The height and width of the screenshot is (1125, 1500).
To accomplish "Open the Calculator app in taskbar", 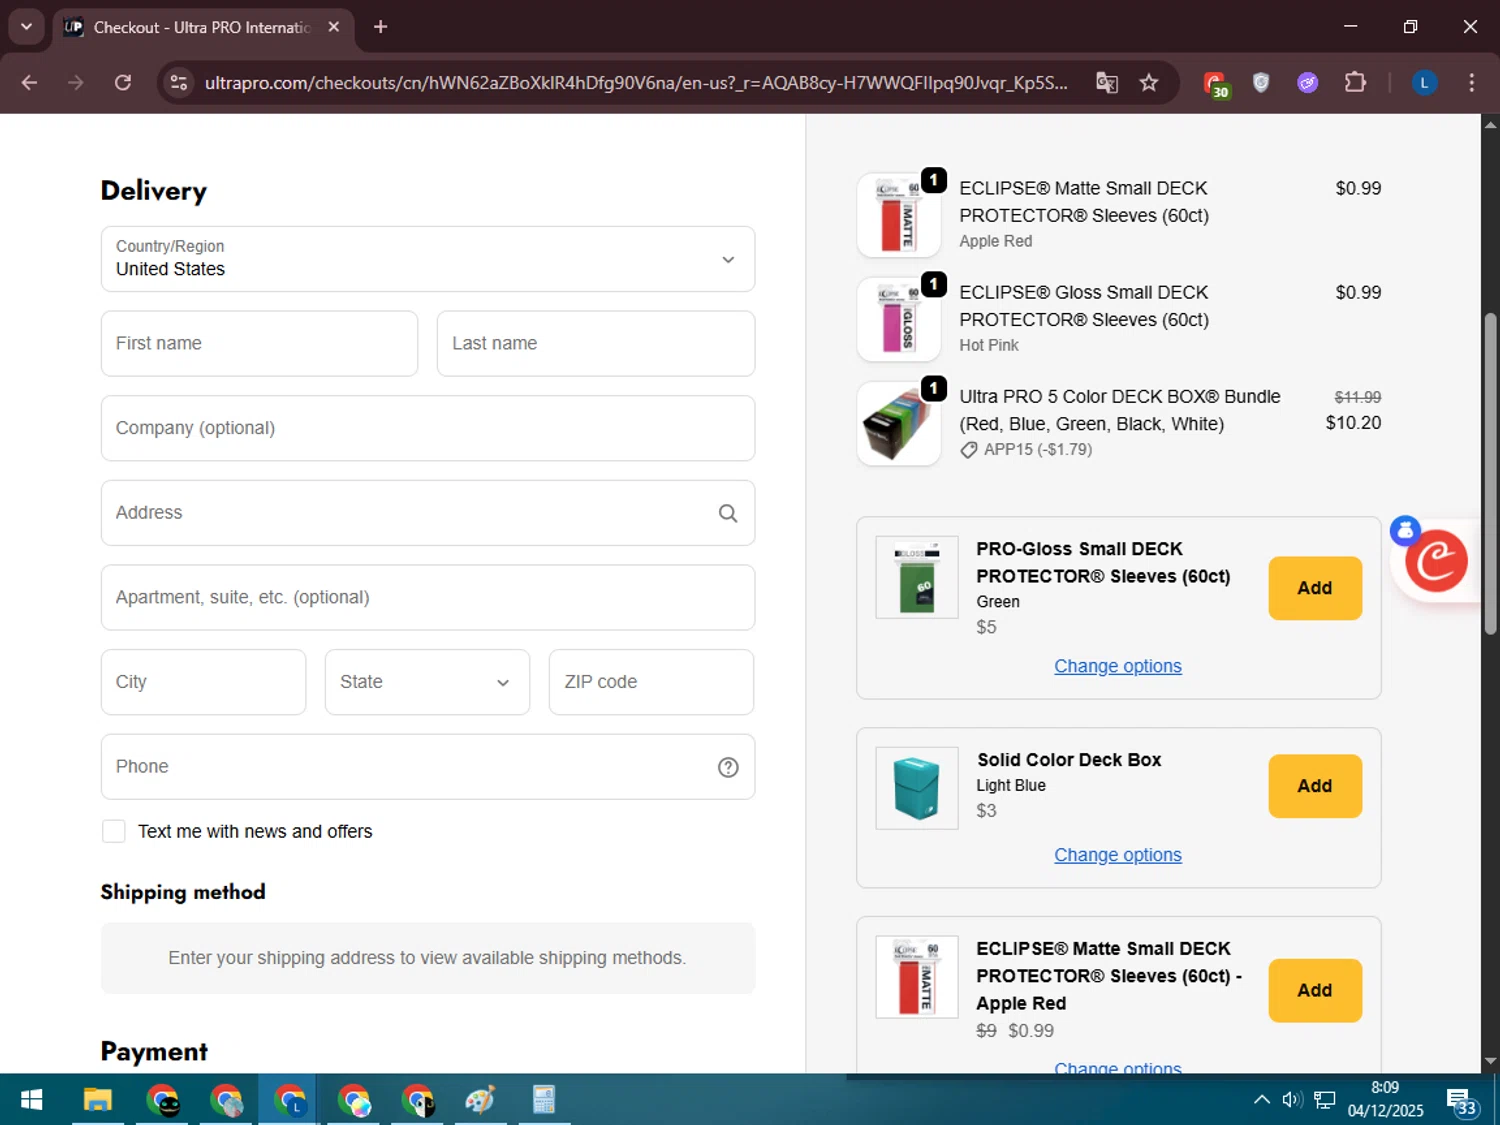I will (544, 1100).
